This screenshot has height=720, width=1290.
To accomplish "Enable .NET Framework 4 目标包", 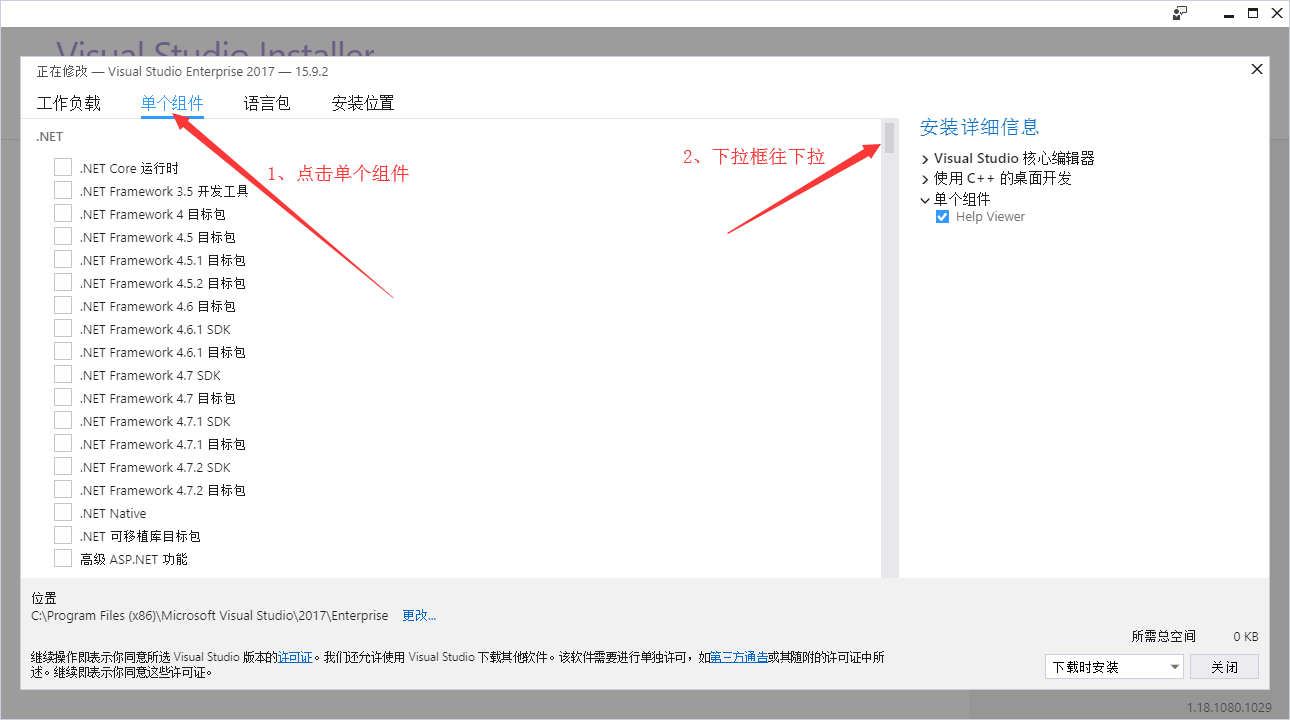I will (x=63, y=214).
